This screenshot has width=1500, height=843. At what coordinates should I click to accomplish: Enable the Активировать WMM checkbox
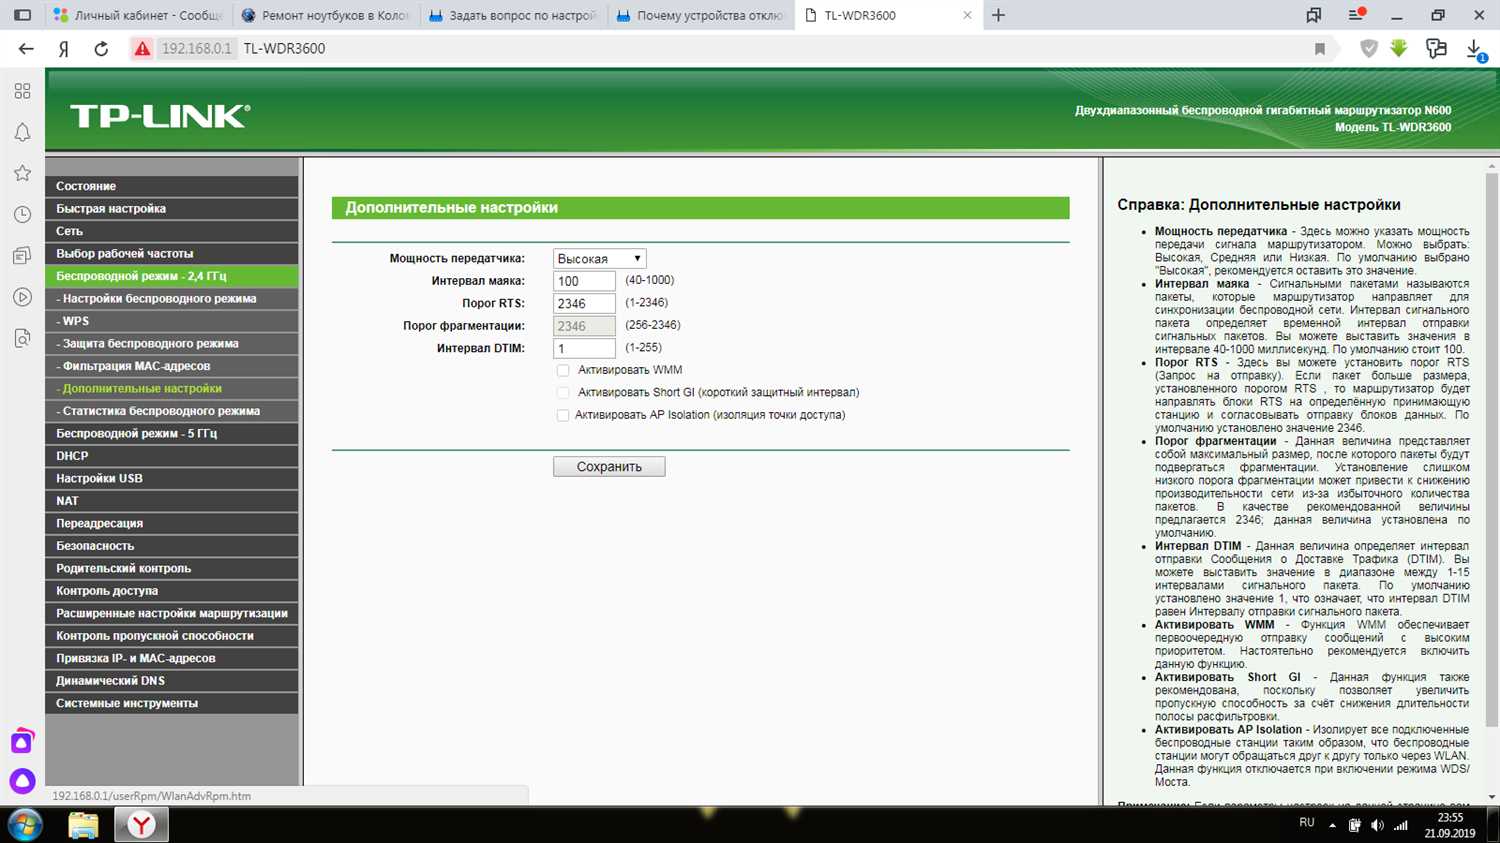pyautogui.click(x=563, y=371)
